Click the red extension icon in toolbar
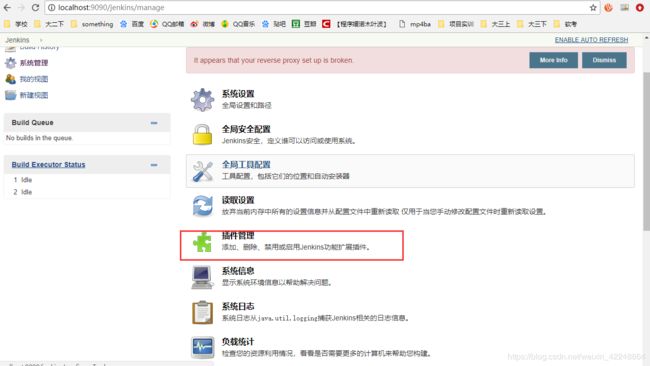The height and width of the screenshot is (366, 650). point(640,7)
